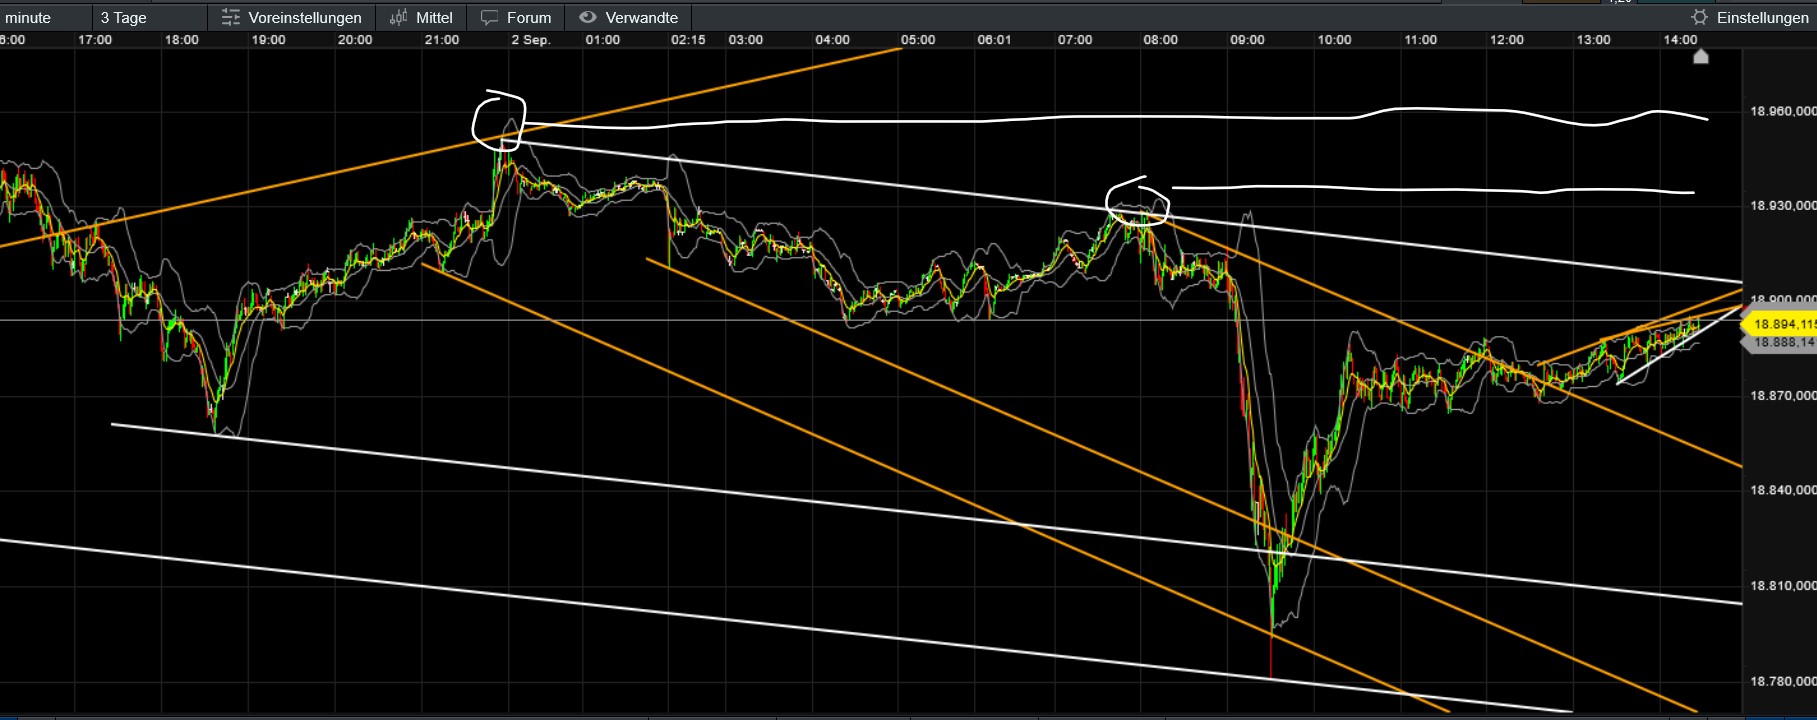Click the 18:00 time axis label
This screenshot has height=720, width=1817.
182,40
